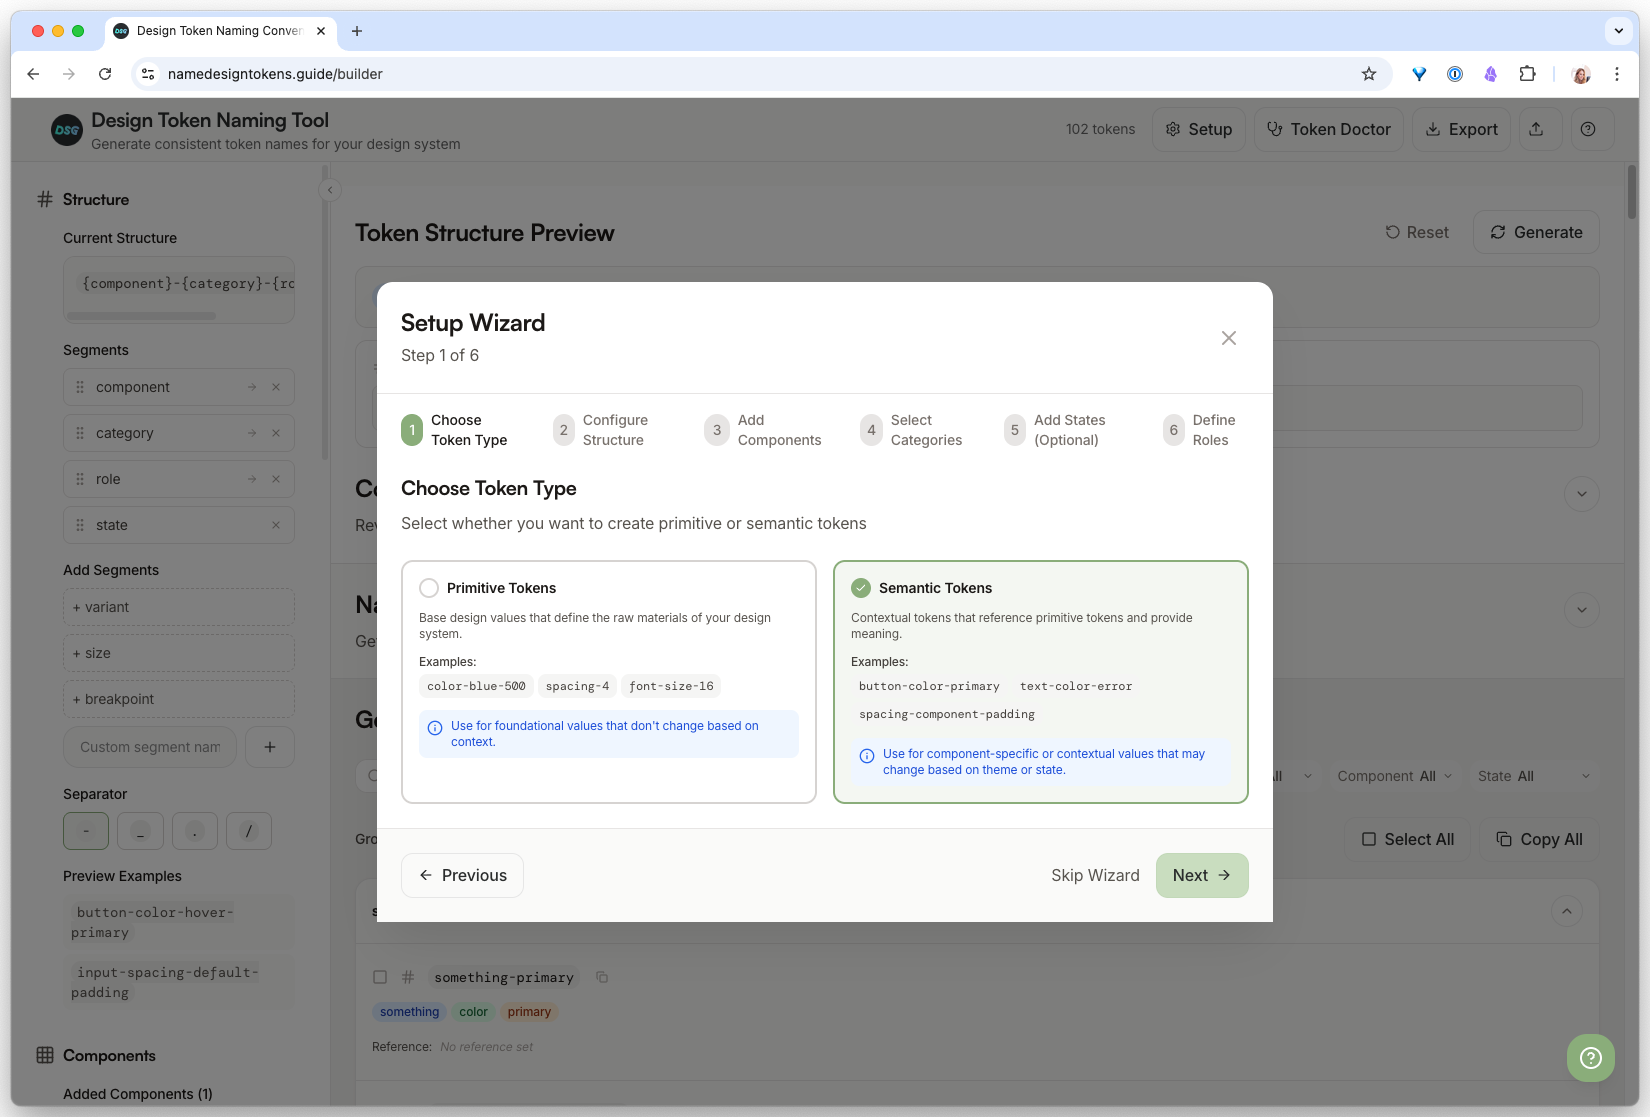Jump to Define Roles step
This screenshot has width=1650, height=1117.
[1199, 430]
